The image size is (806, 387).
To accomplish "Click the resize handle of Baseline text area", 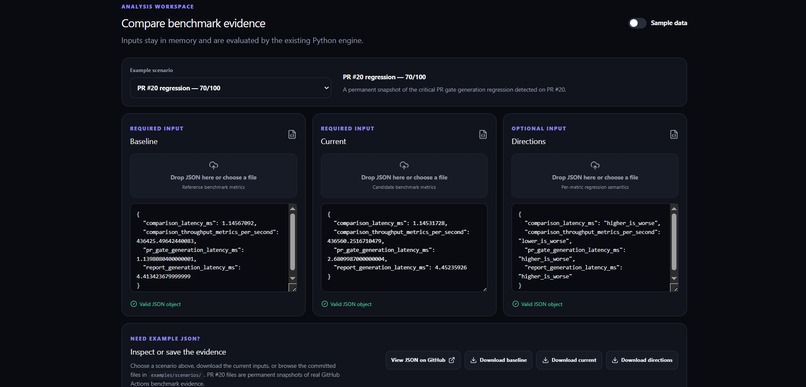I will (292, 287).
